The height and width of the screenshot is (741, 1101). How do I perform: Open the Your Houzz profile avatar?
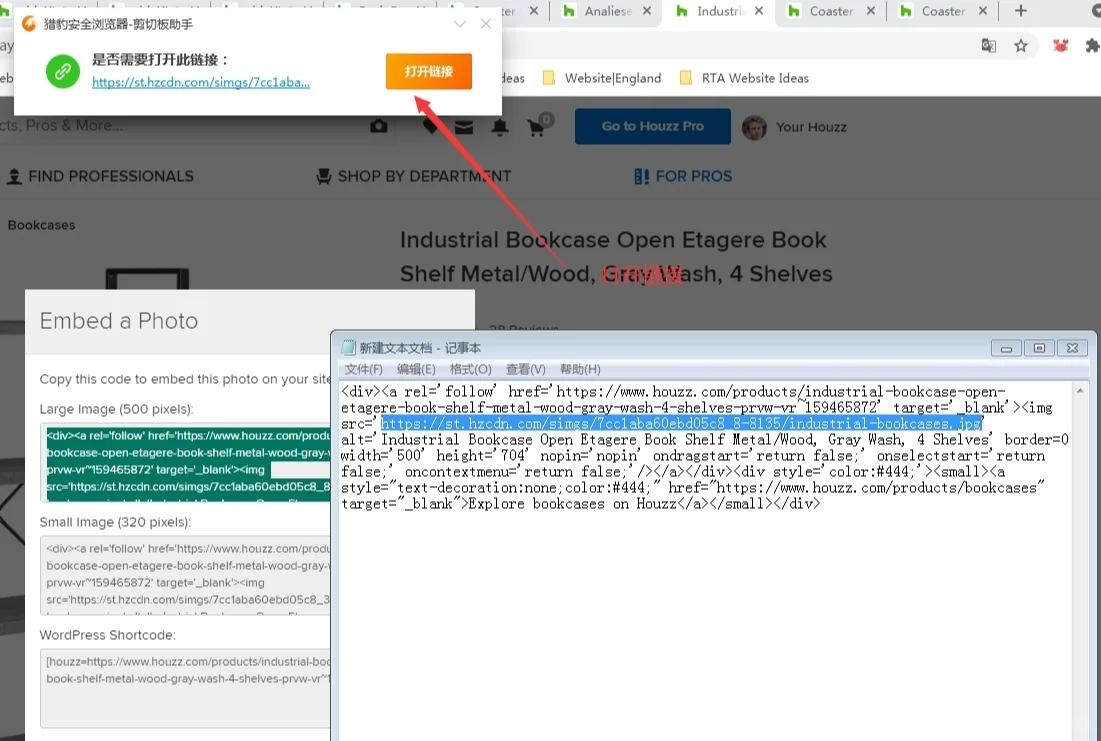click(754, 127)
